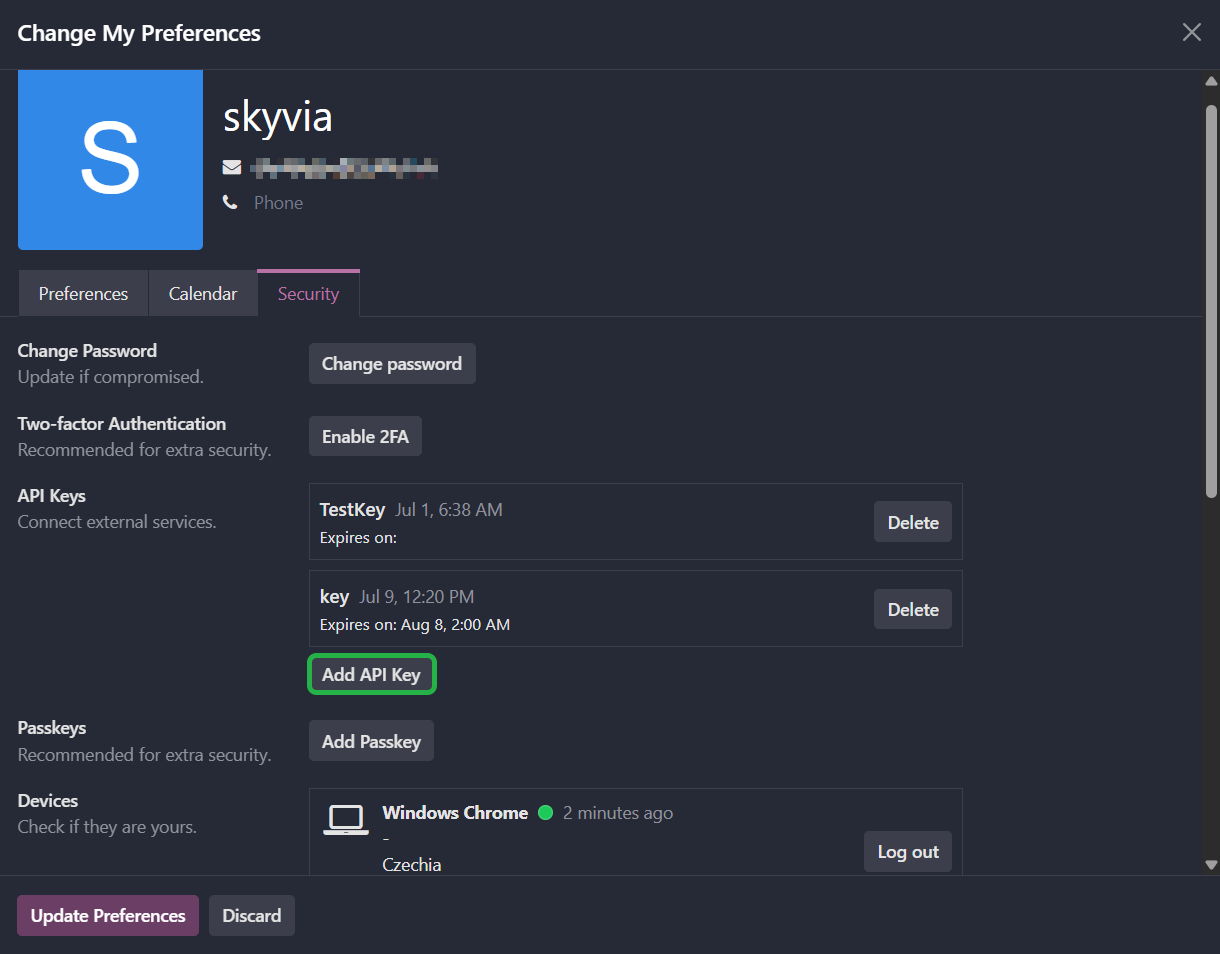Image resolution: width=1220 pixels, height=954 pixels.
Task: Click the 'Czechia' location text
Action: coord(412,865)
